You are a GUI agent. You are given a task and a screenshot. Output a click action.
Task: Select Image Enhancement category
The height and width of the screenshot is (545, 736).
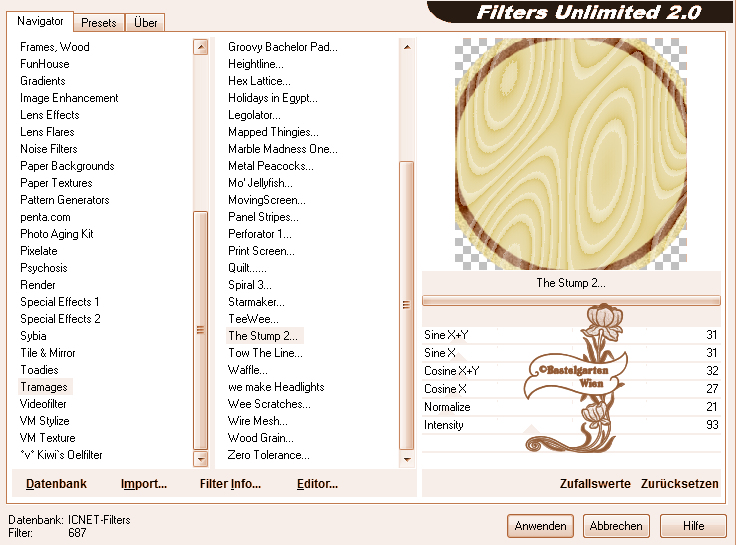coord(69,98)
